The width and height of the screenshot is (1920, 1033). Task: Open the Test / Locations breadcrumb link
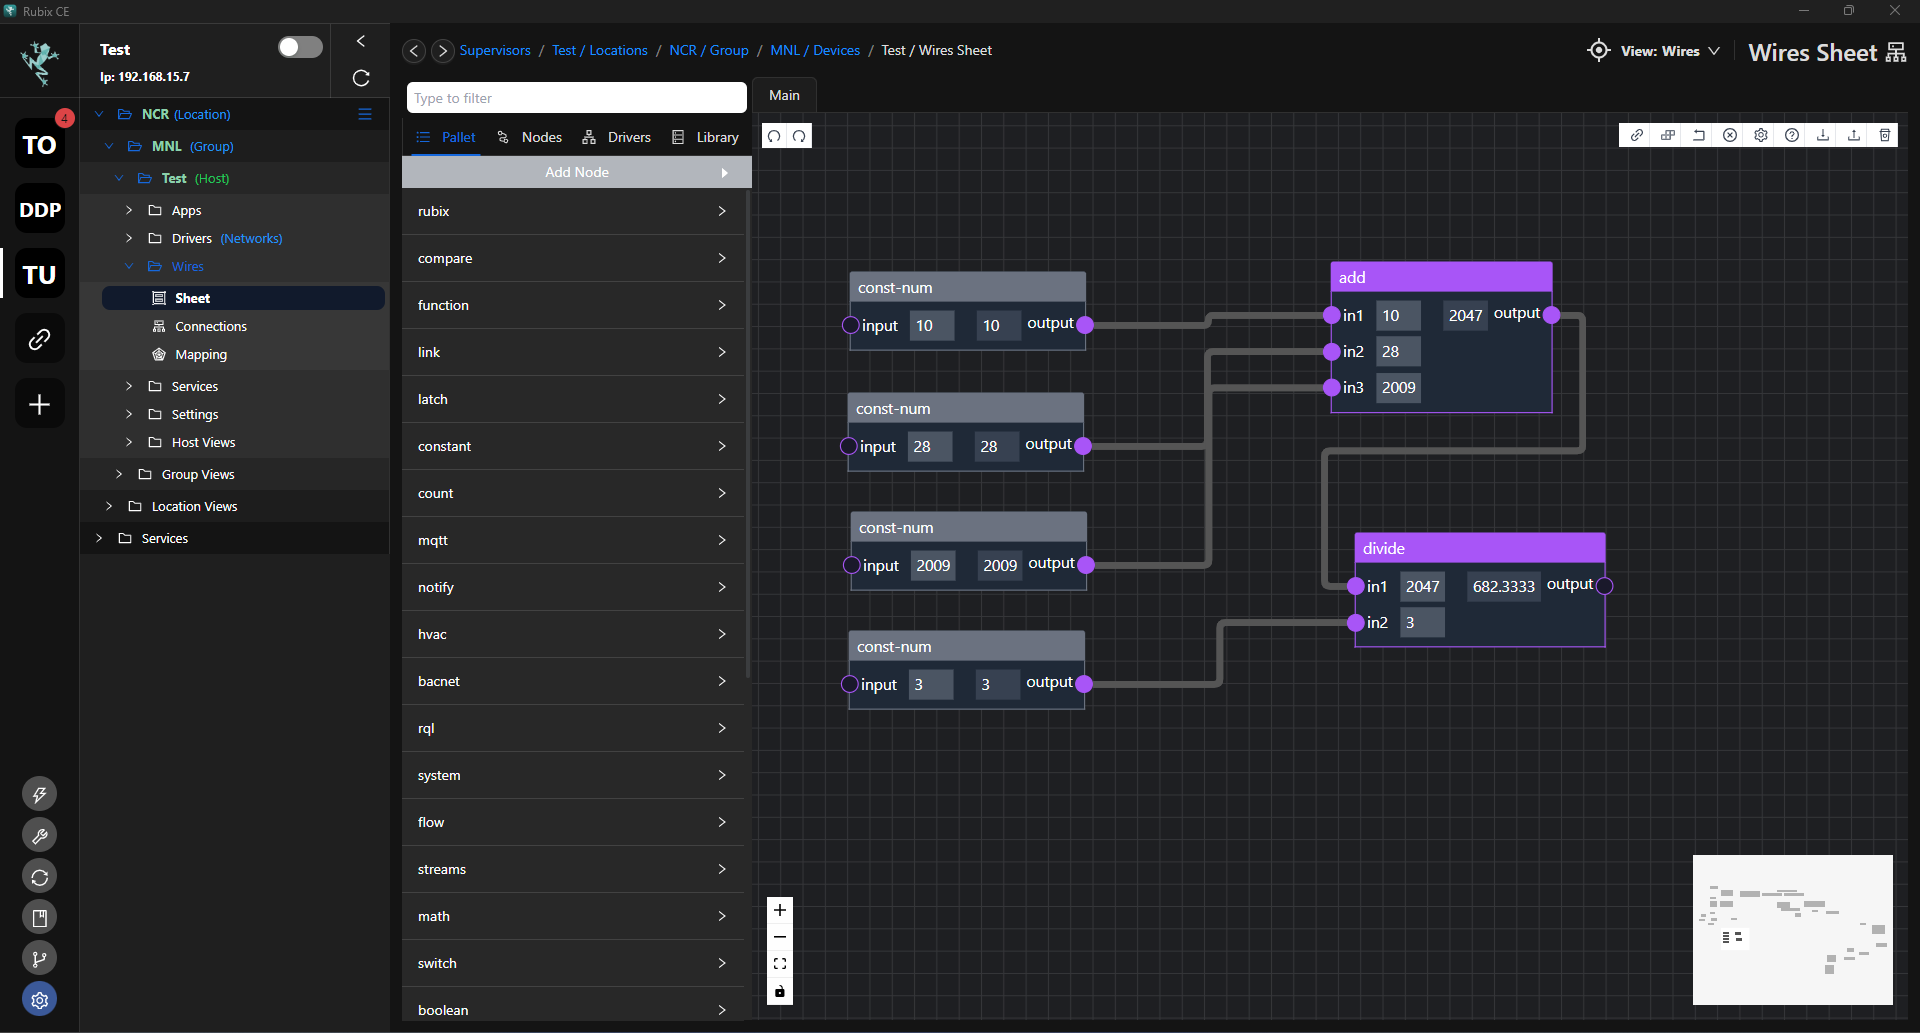600,50
